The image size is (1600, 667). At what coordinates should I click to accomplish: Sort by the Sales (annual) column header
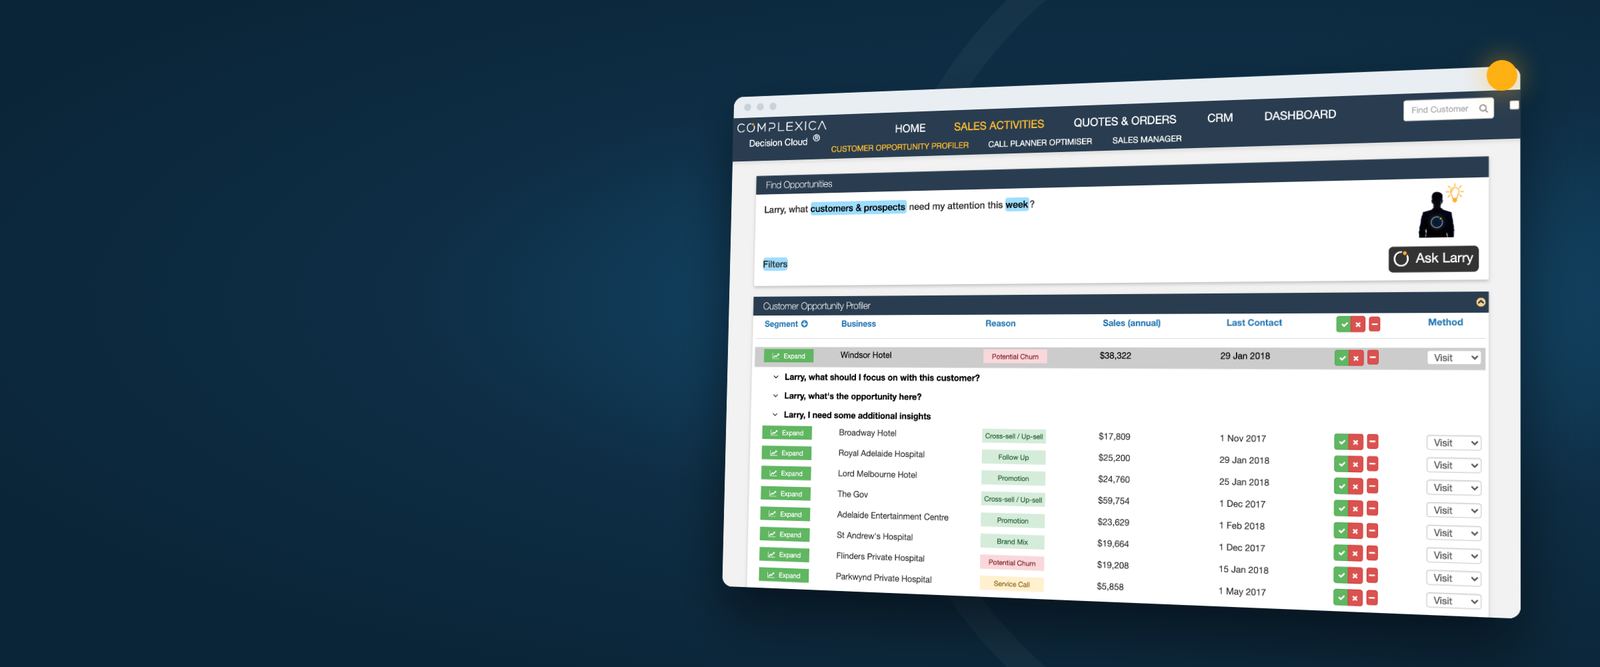(1132, 323)
